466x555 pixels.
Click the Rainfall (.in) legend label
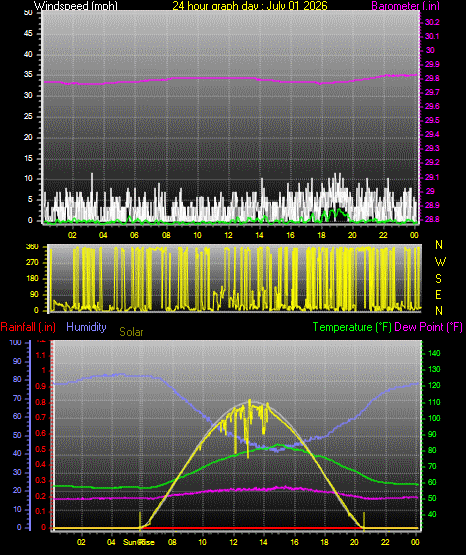pos(28,327)
